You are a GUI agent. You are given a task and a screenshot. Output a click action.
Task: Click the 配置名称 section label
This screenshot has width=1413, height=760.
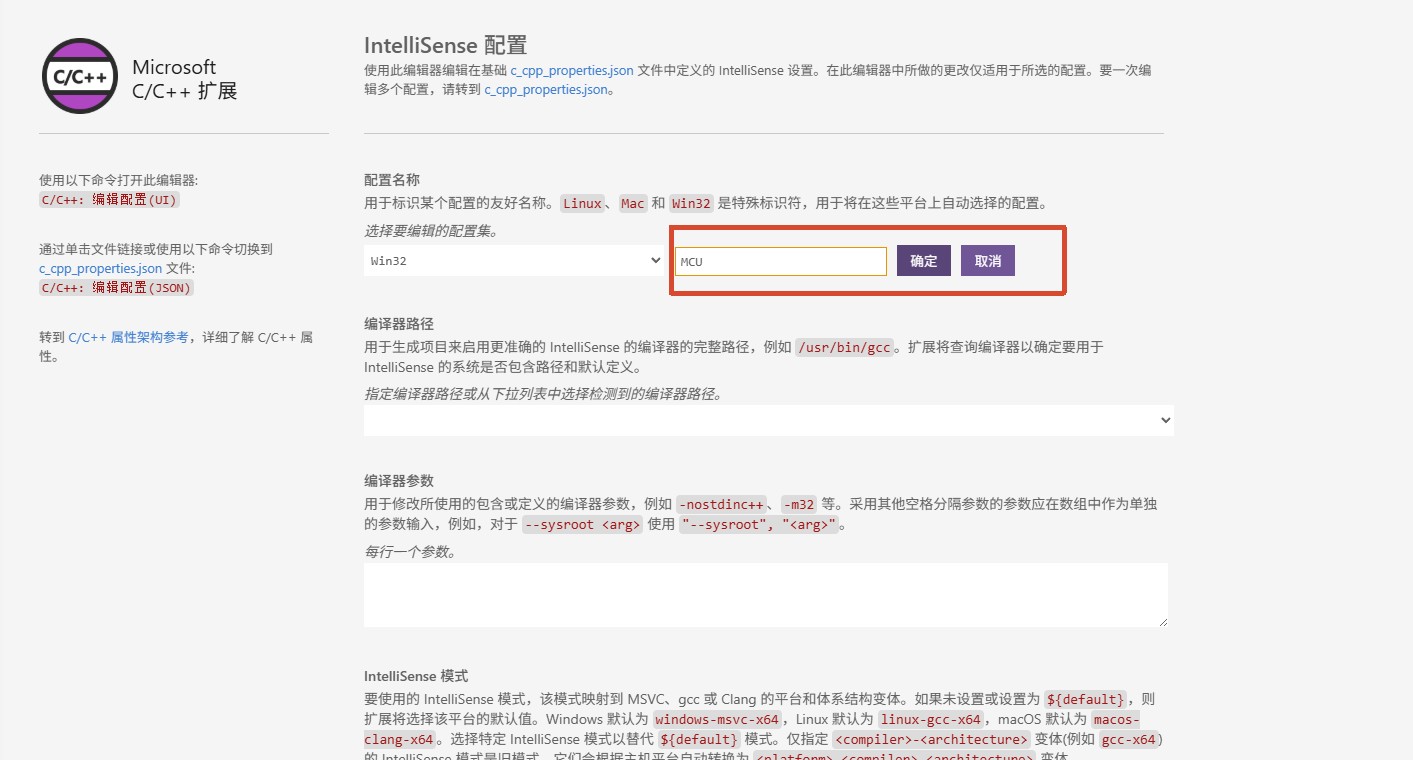(x=392, y=180)
